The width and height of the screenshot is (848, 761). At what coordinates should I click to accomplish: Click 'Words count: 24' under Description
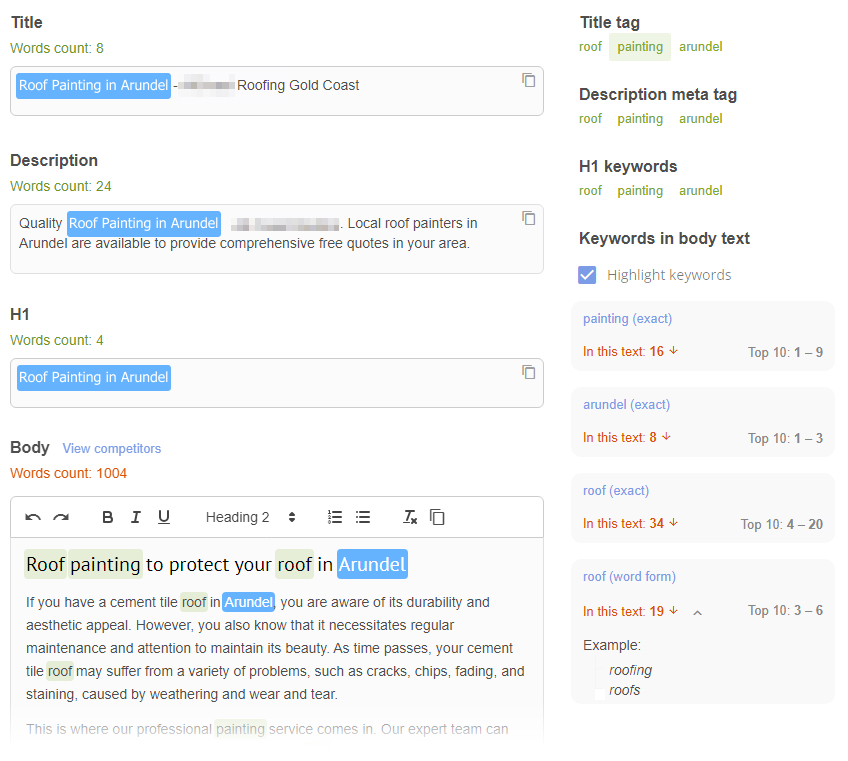61,186
